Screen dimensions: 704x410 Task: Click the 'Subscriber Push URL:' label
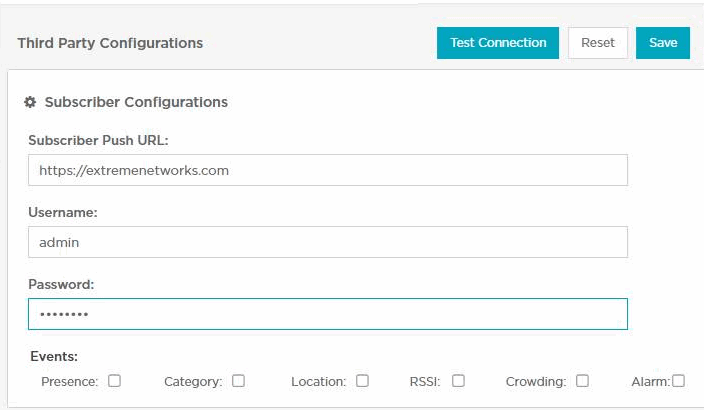pyautogui.click(x=98, y=140)
